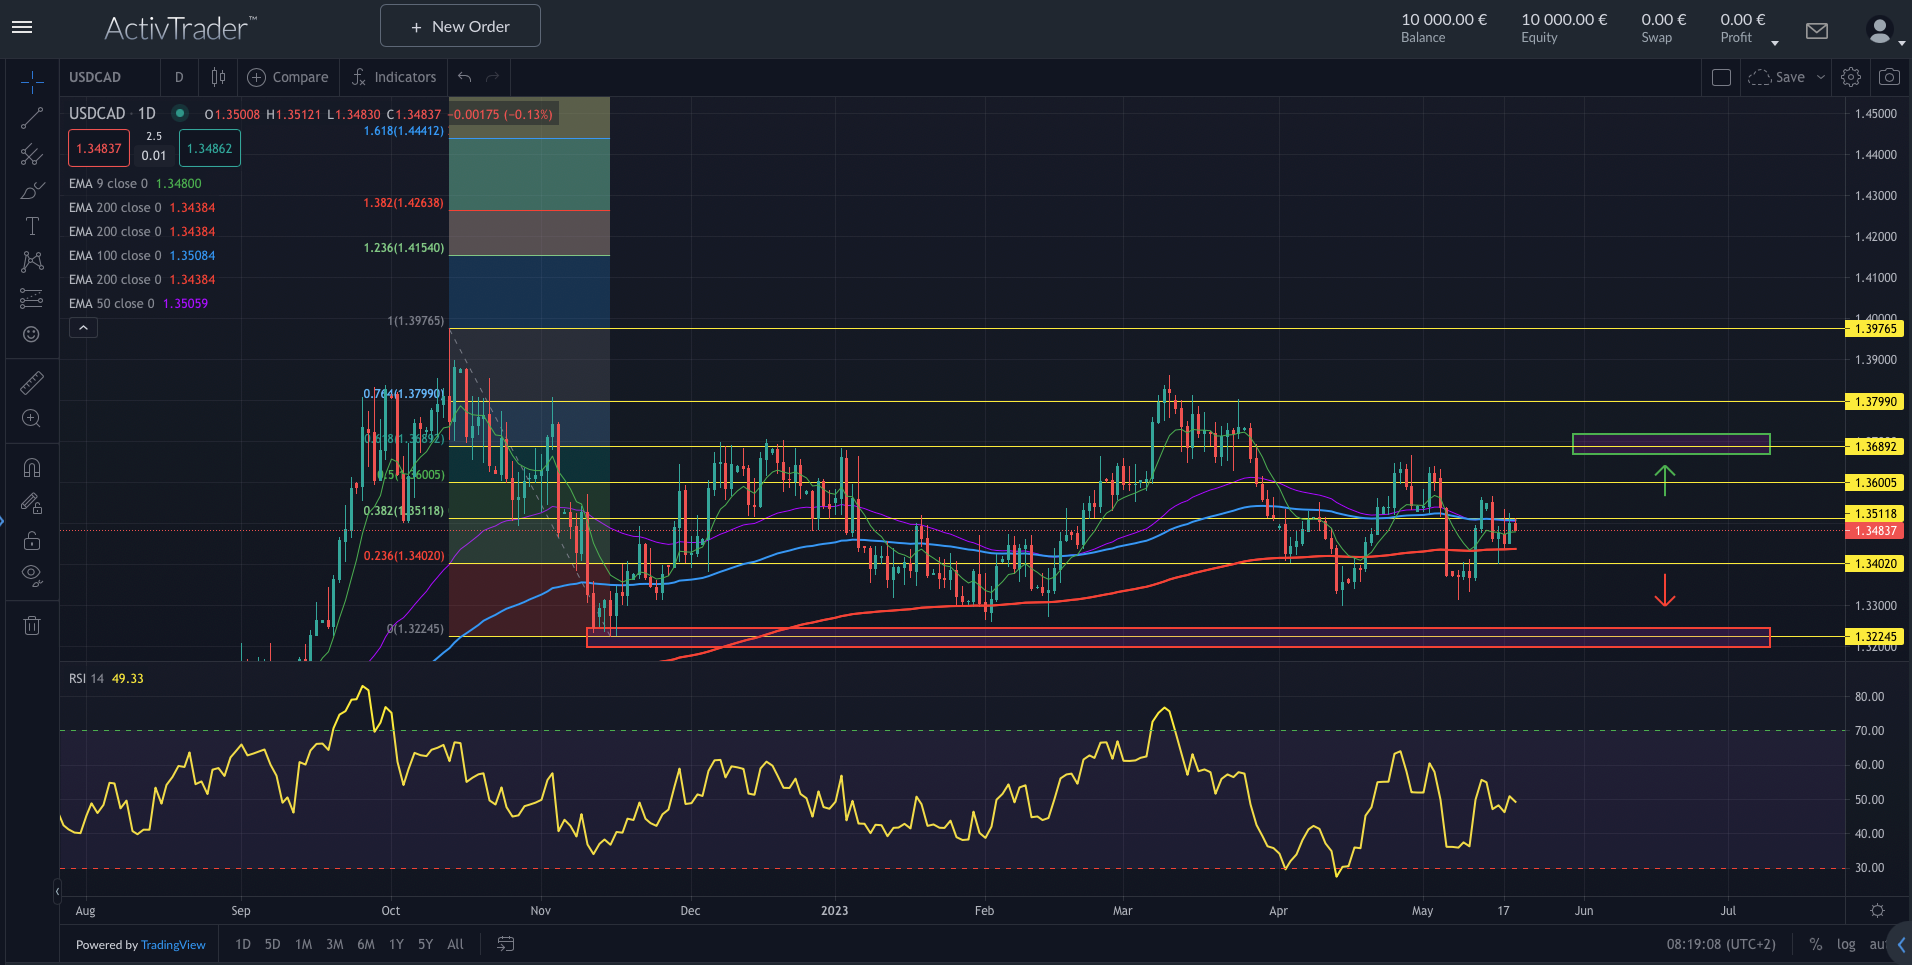Lock all drawing tools

coord(32,540)
